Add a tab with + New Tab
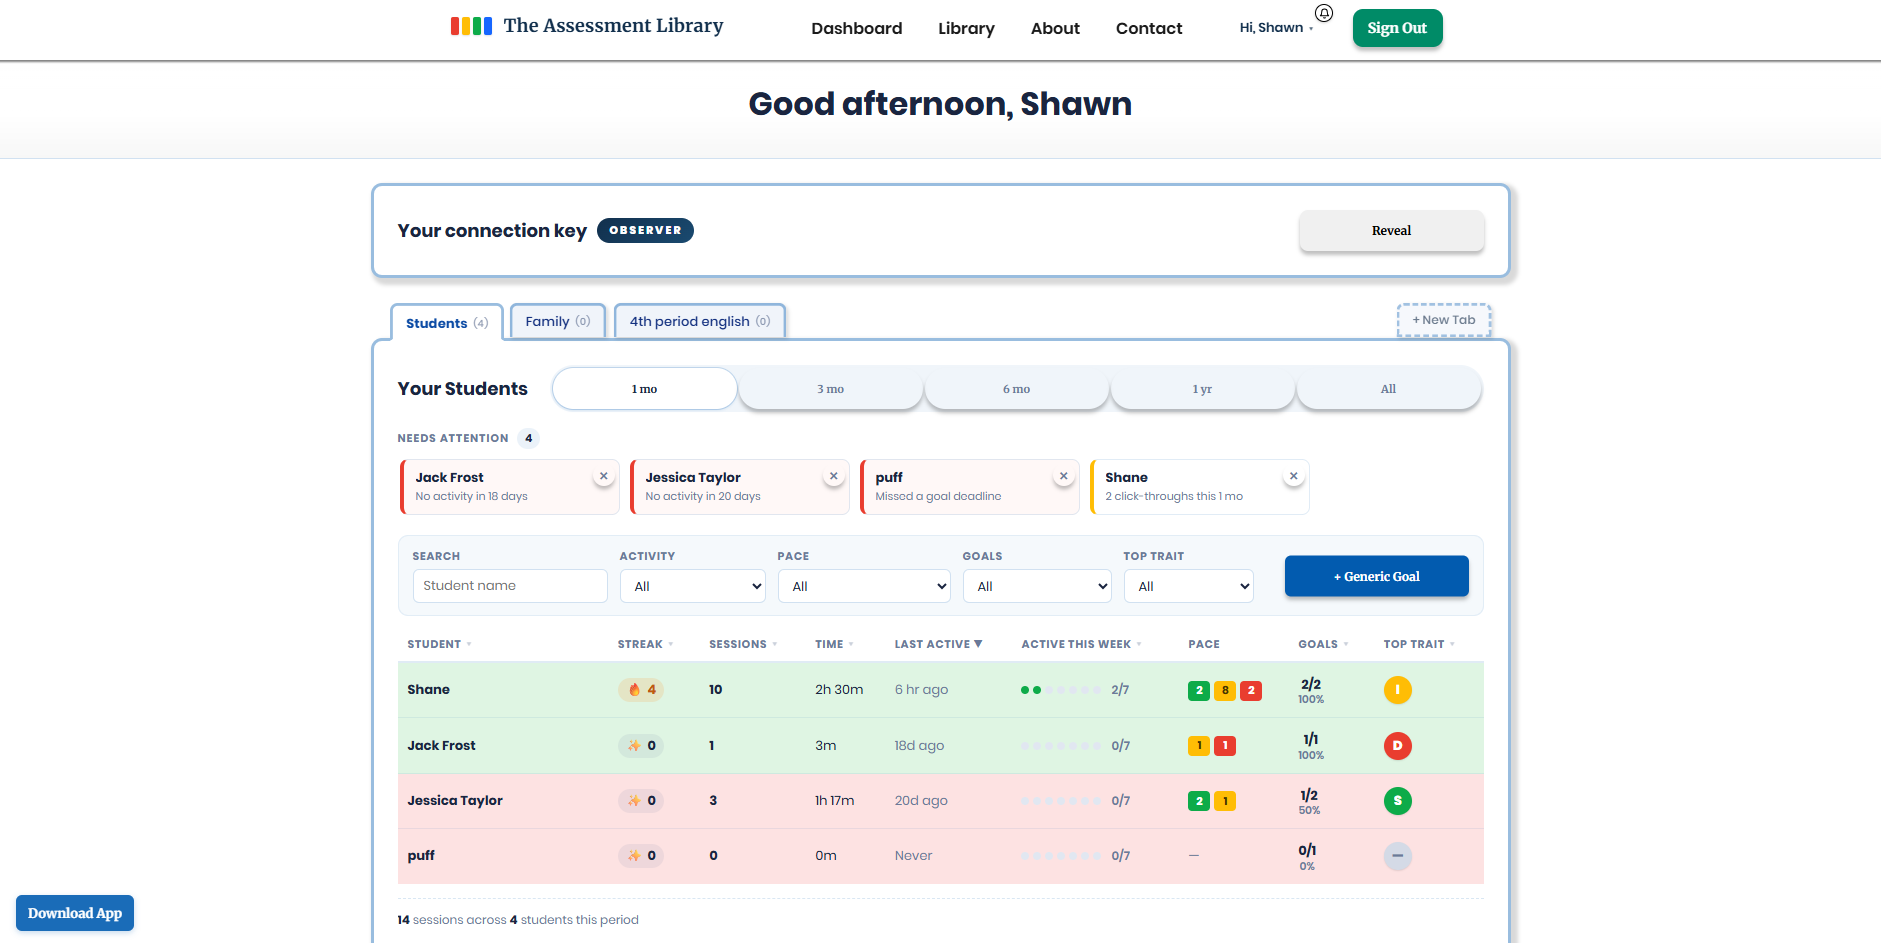This screenshot has height=943, width=1881. [1444, 320]
